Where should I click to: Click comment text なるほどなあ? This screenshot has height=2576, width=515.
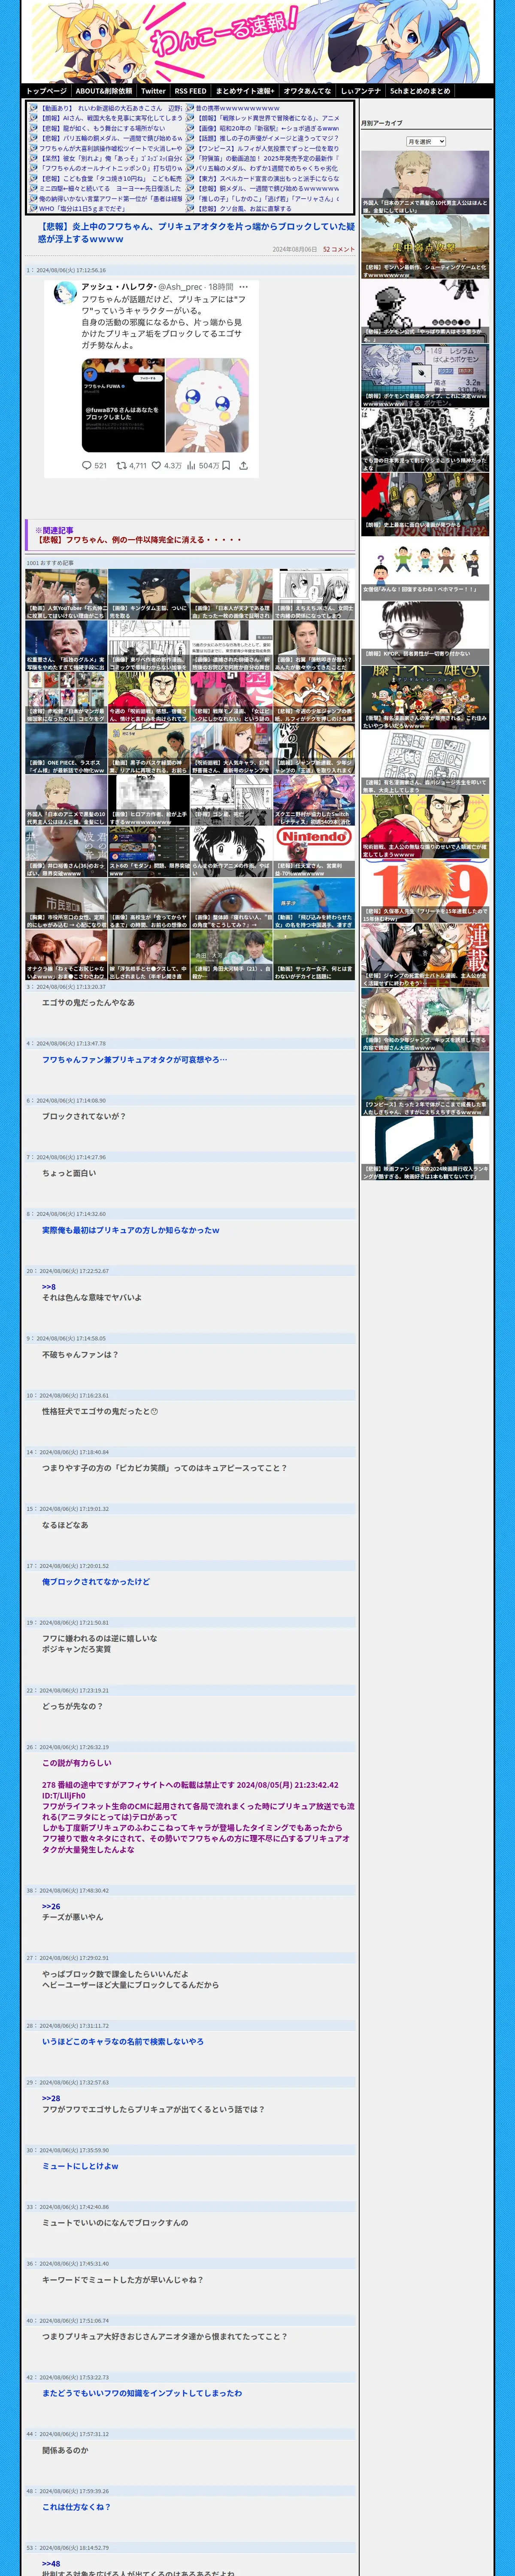(x=65, y=1525)
